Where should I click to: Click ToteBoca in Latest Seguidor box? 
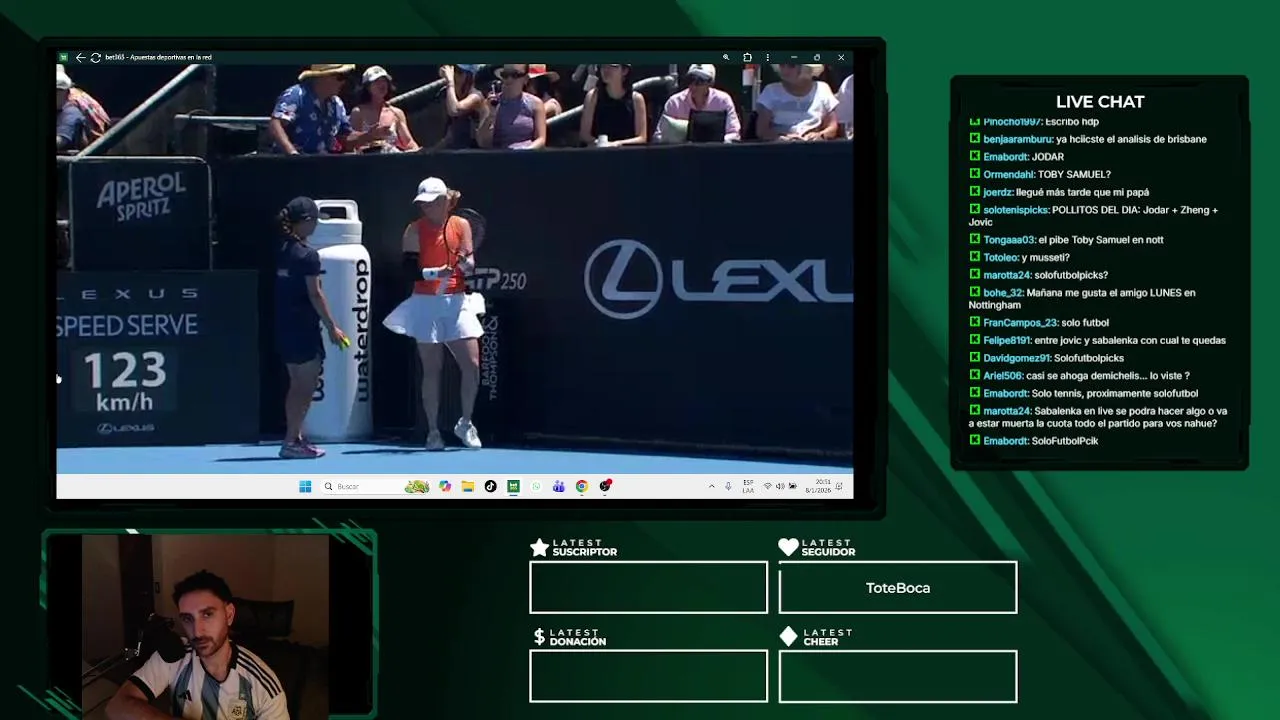[898, 588]
